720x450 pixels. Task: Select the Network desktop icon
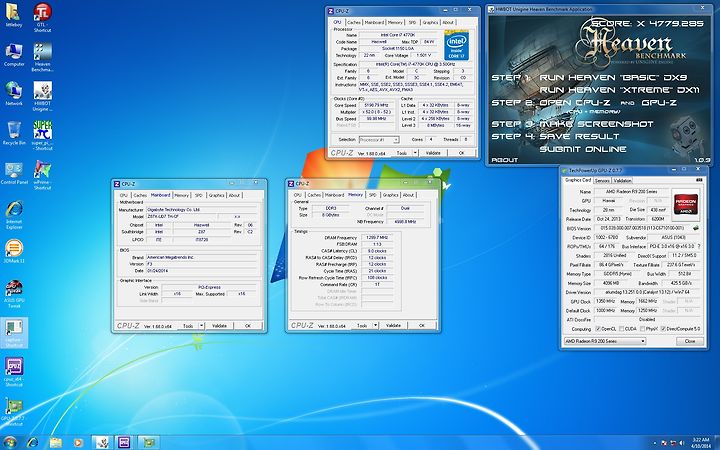click(x=14, y=94)
